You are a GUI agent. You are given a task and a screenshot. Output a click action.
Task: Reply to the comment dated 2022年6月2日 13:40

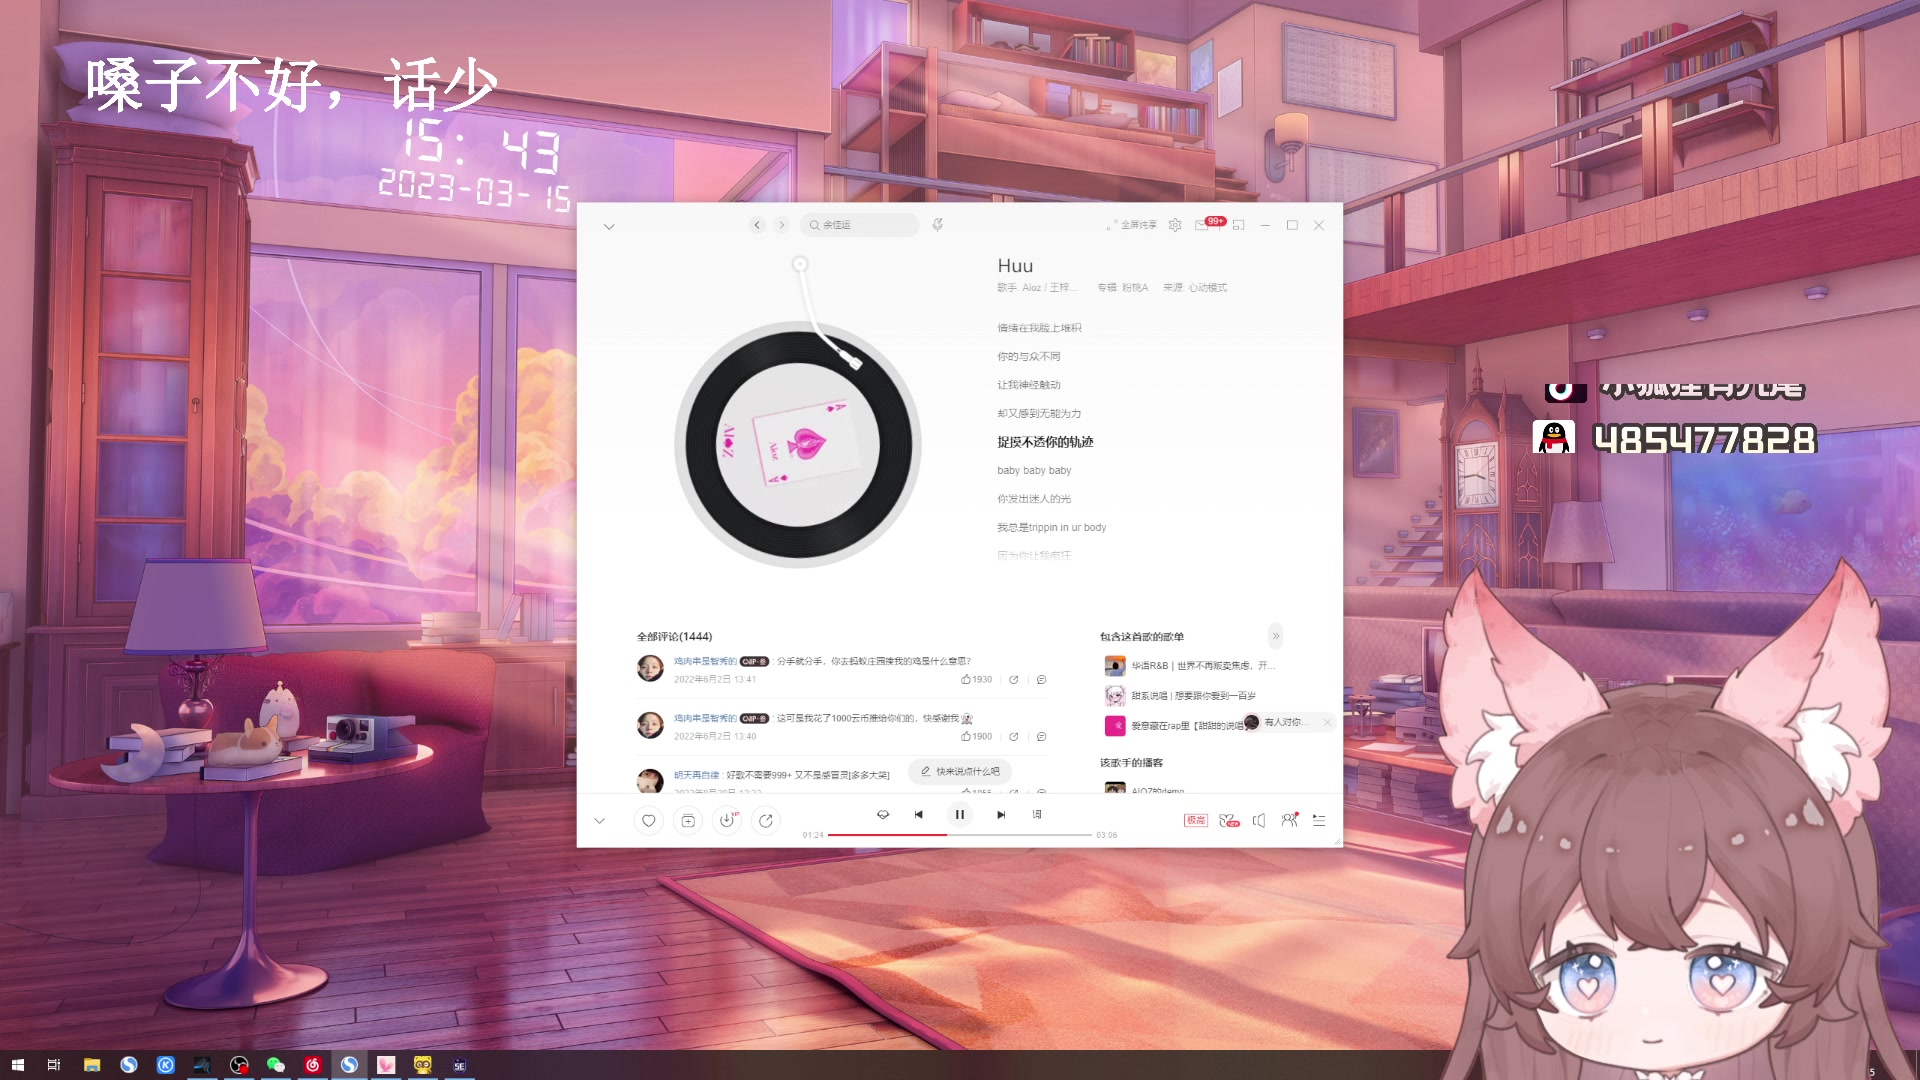[1041, 737]
